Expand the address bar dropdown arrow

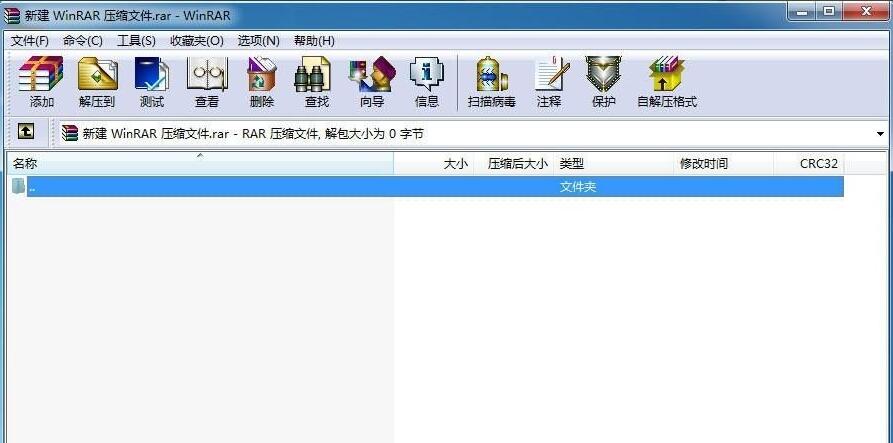point(880,134)
